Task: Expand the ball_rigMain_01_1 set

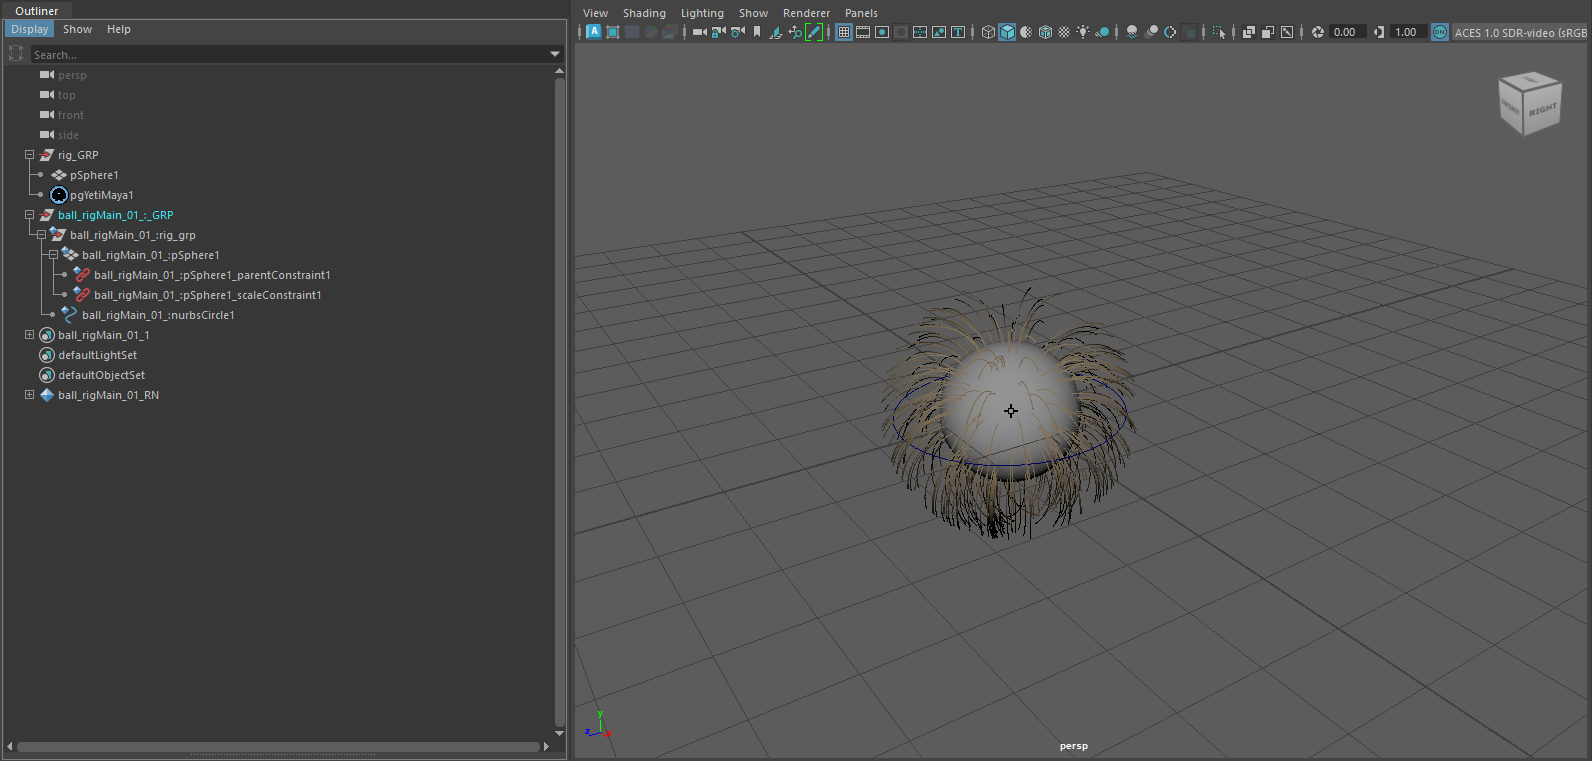Action: pos(29,335)
